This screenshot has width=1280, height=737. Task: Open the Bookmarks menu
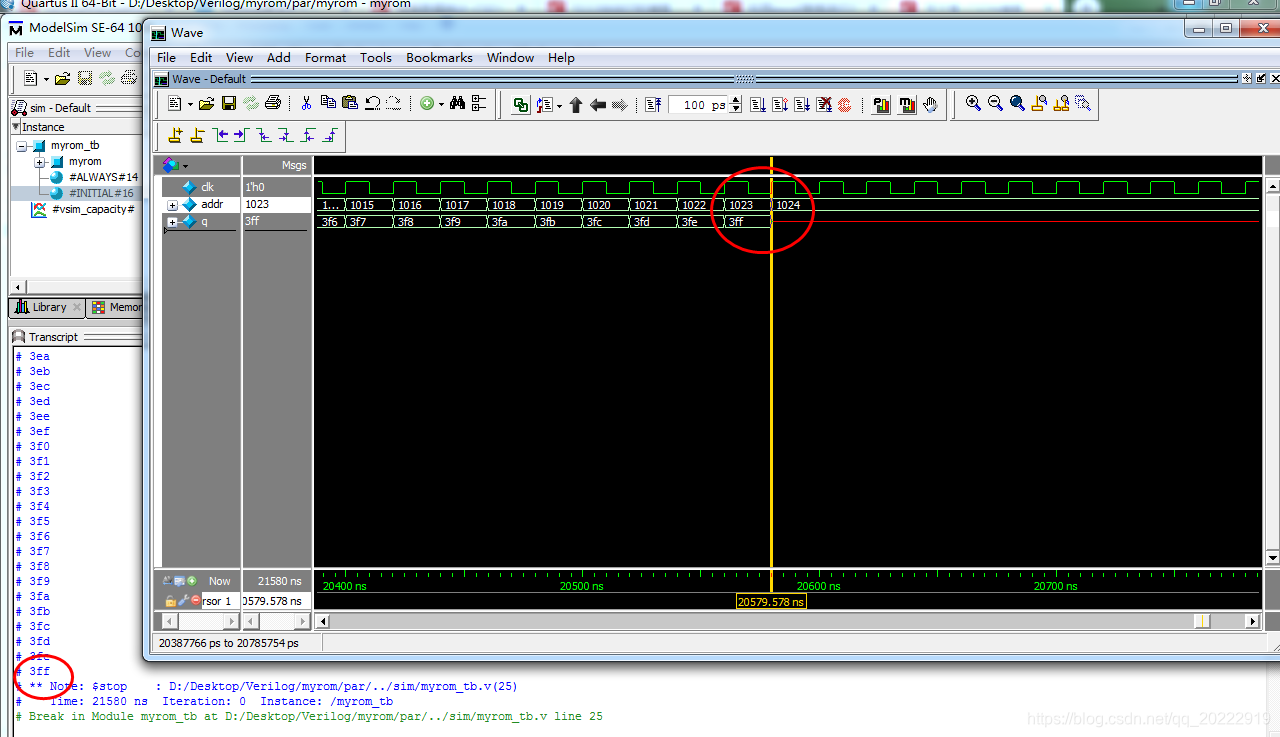click(439, 57)
